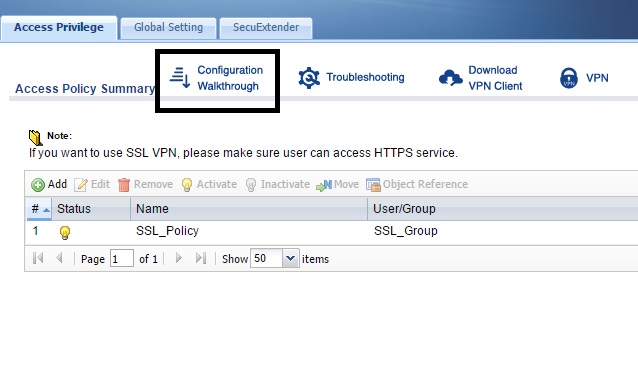Open the Download VPN Client link
The height and width of the screenshot is (365, 638).
click(495, 78)
